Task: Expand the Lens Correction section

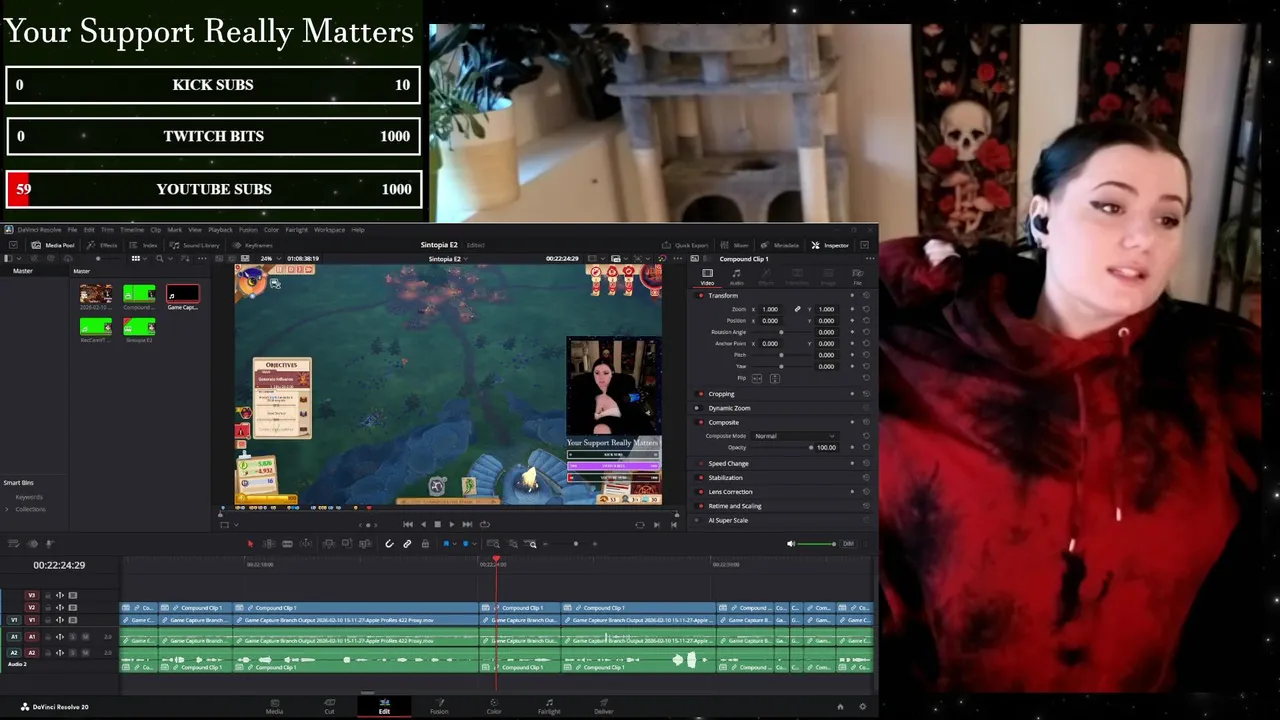Action: click(x=730, y=492)
